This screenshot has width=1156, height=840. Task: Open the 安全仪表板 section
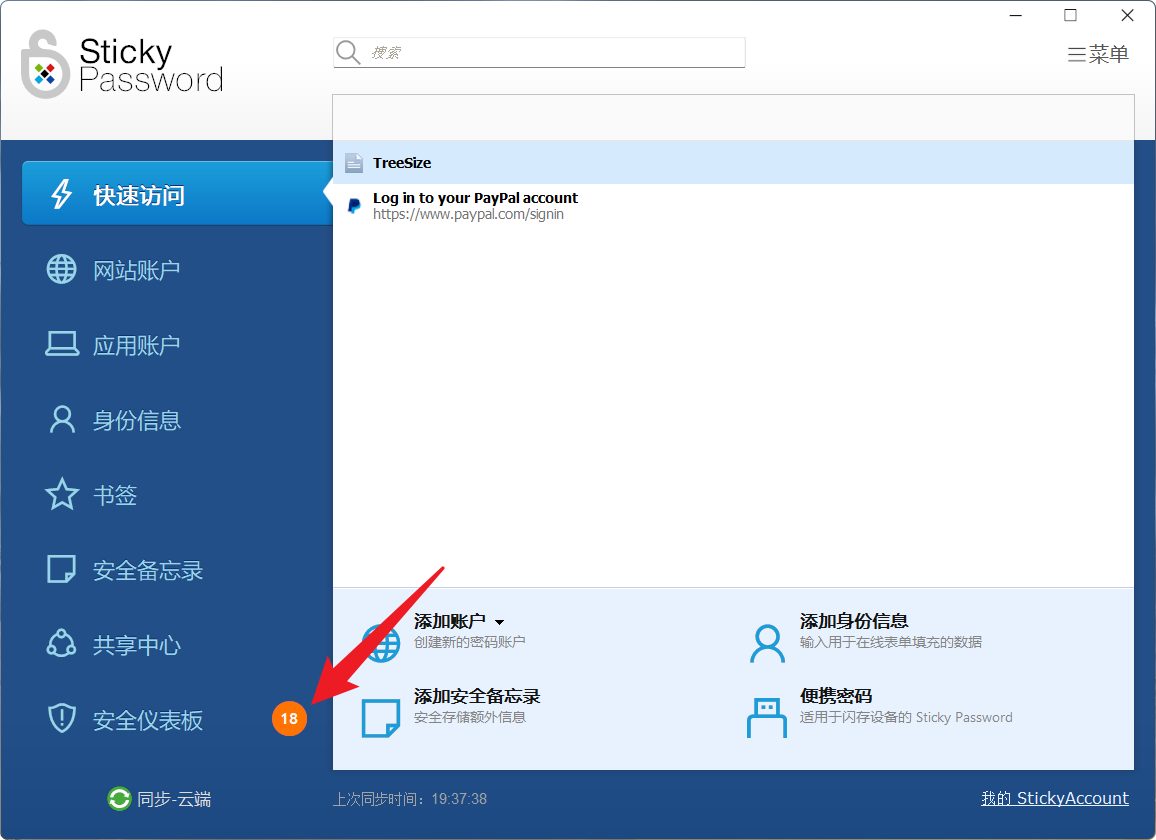[x=147, y=721]
